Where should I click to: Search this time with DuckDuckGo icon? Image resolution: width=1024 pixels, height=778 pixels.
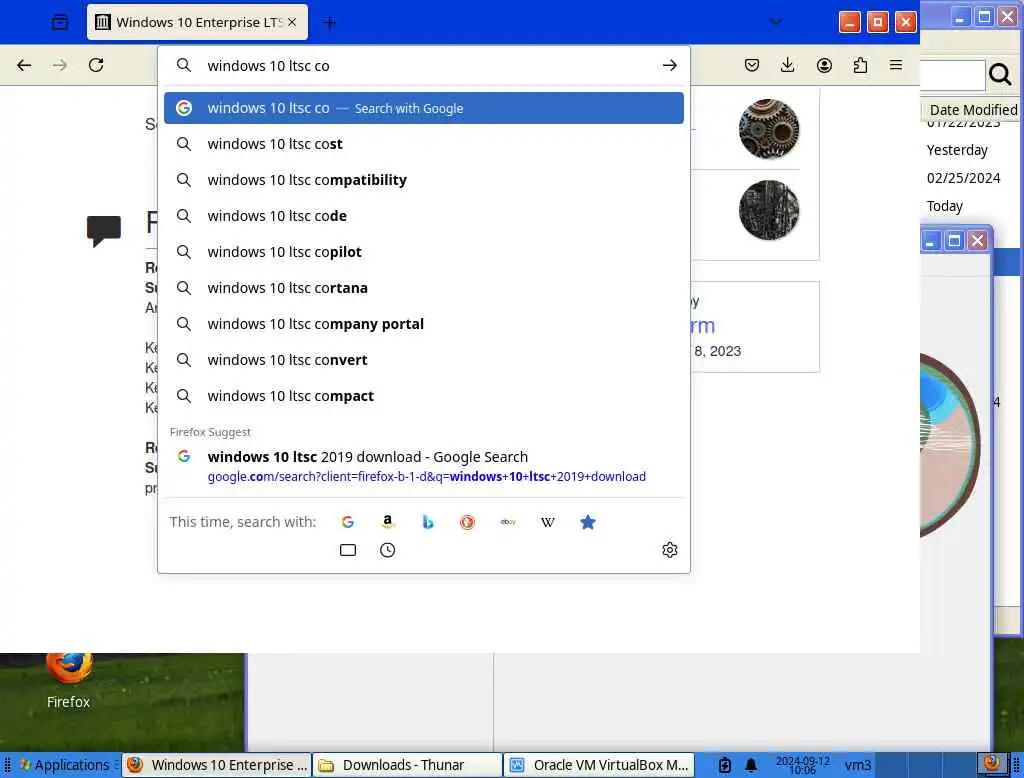click(x=468, y=522)
